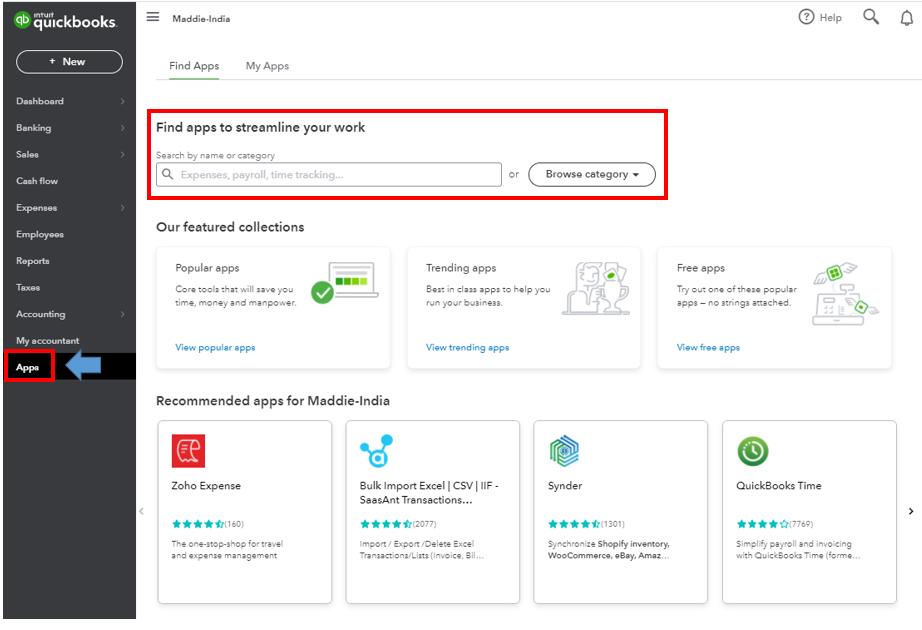922x630 pixels.
Task: Open Bulk Import Excel SaasAnt Transactions title
Action: [x=429, y=493]
